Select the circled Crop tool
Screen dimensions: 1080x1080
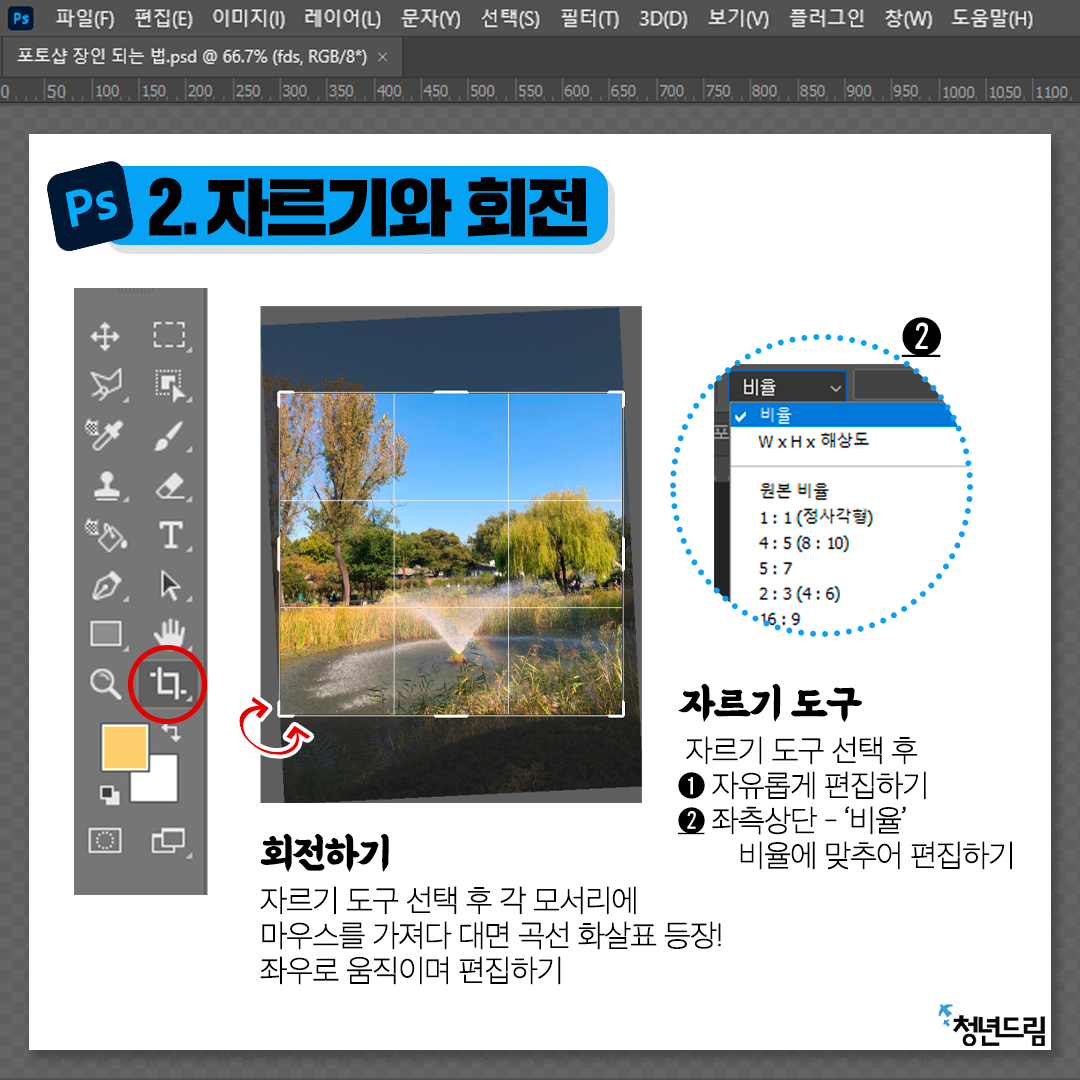click(166, 685)
